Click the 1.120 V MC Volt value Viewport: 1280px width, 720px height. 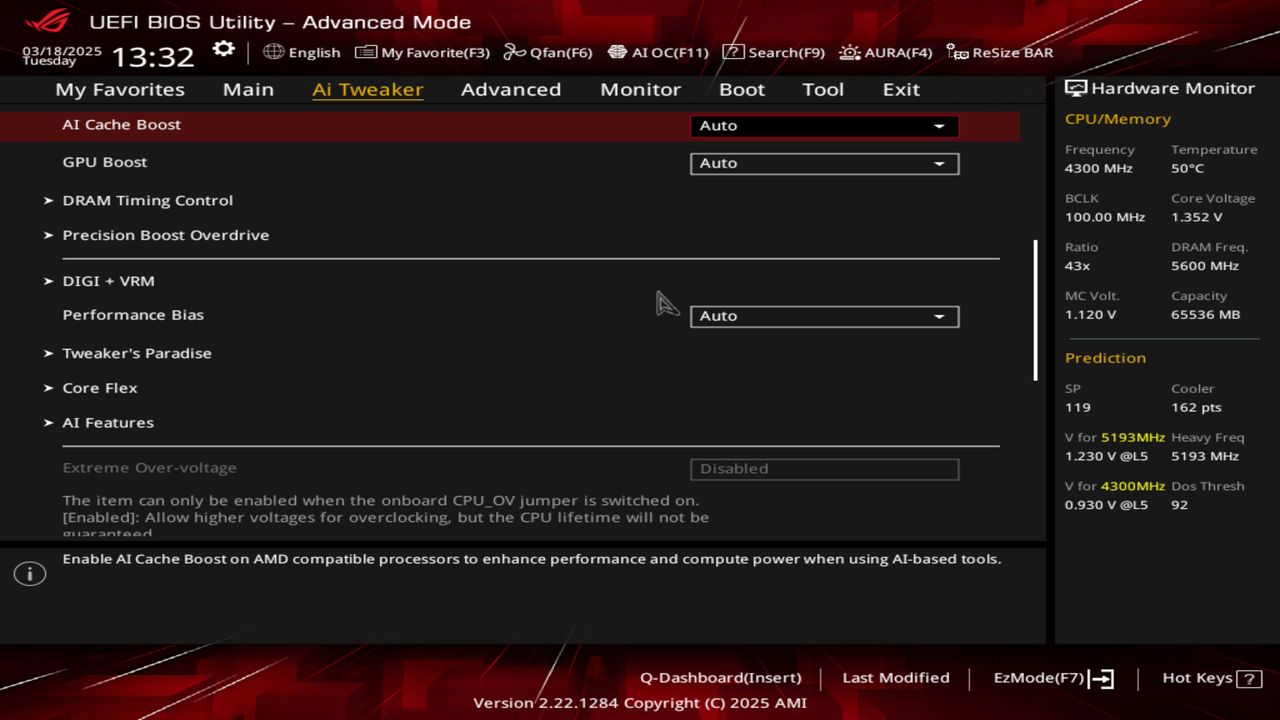click(1091, 315)
